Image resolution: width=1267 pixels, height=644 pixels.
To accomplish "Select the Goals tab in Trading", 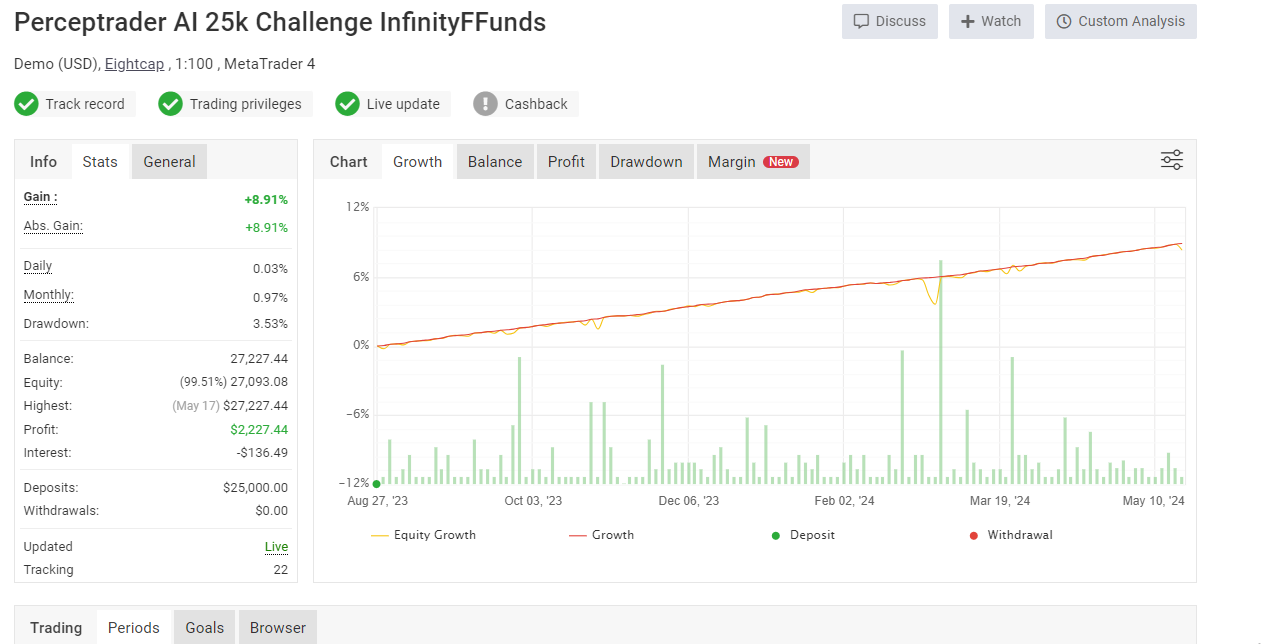I will (x=204, y=628).
